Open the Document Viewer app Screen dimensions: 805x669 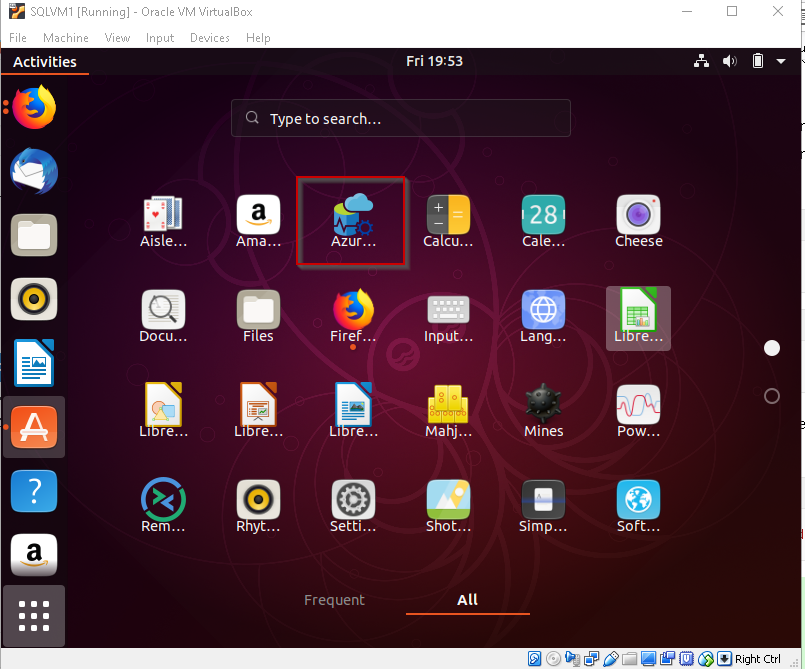(x=163, y=317)
